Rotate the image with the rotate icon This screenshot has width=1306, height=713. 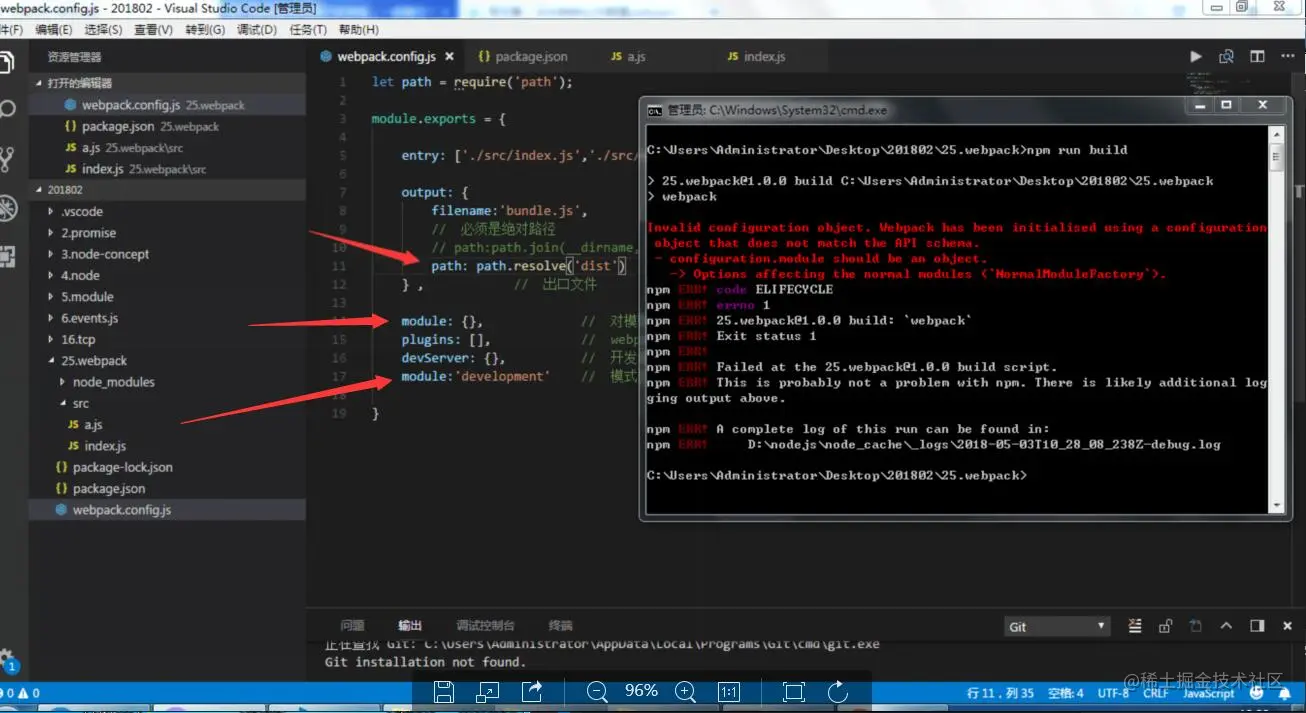click(x=838, y=691)
